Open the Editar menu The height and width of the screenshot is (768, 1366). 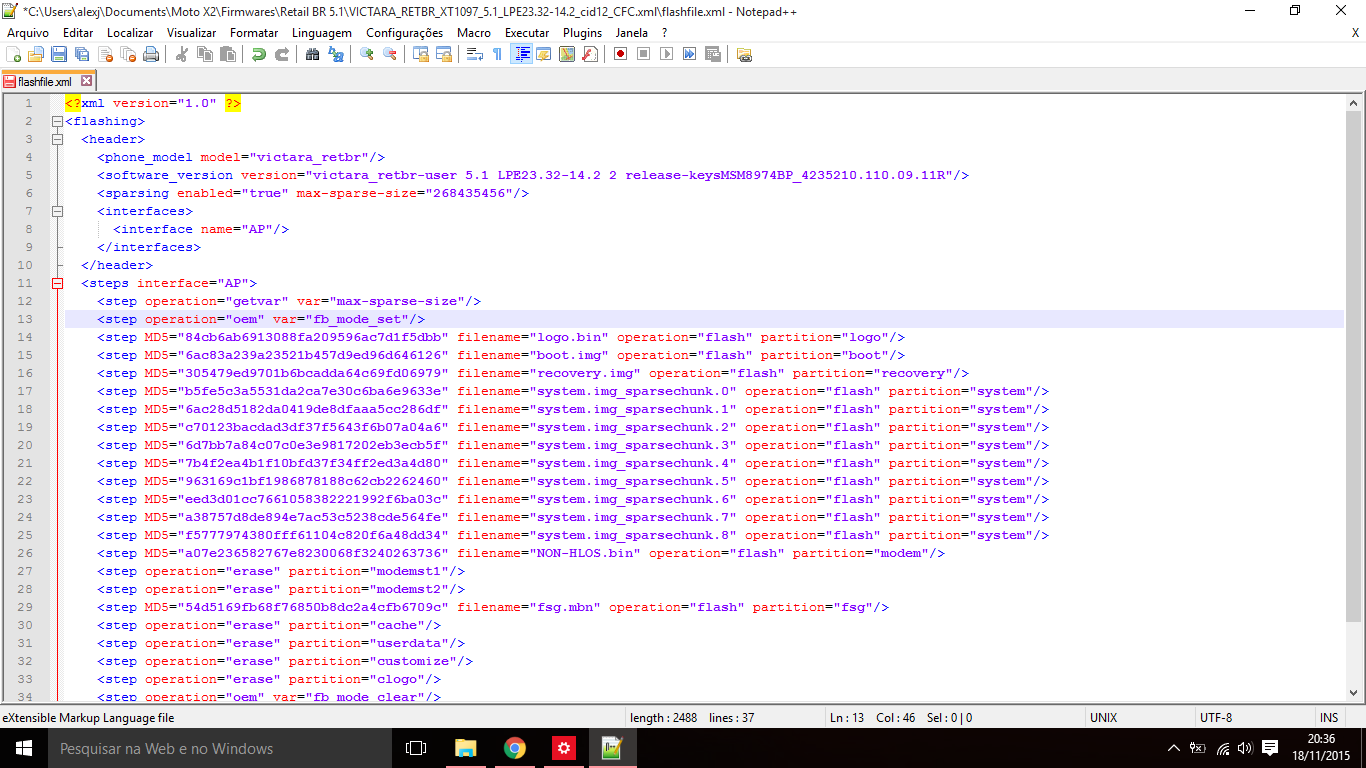pos(78,33)
